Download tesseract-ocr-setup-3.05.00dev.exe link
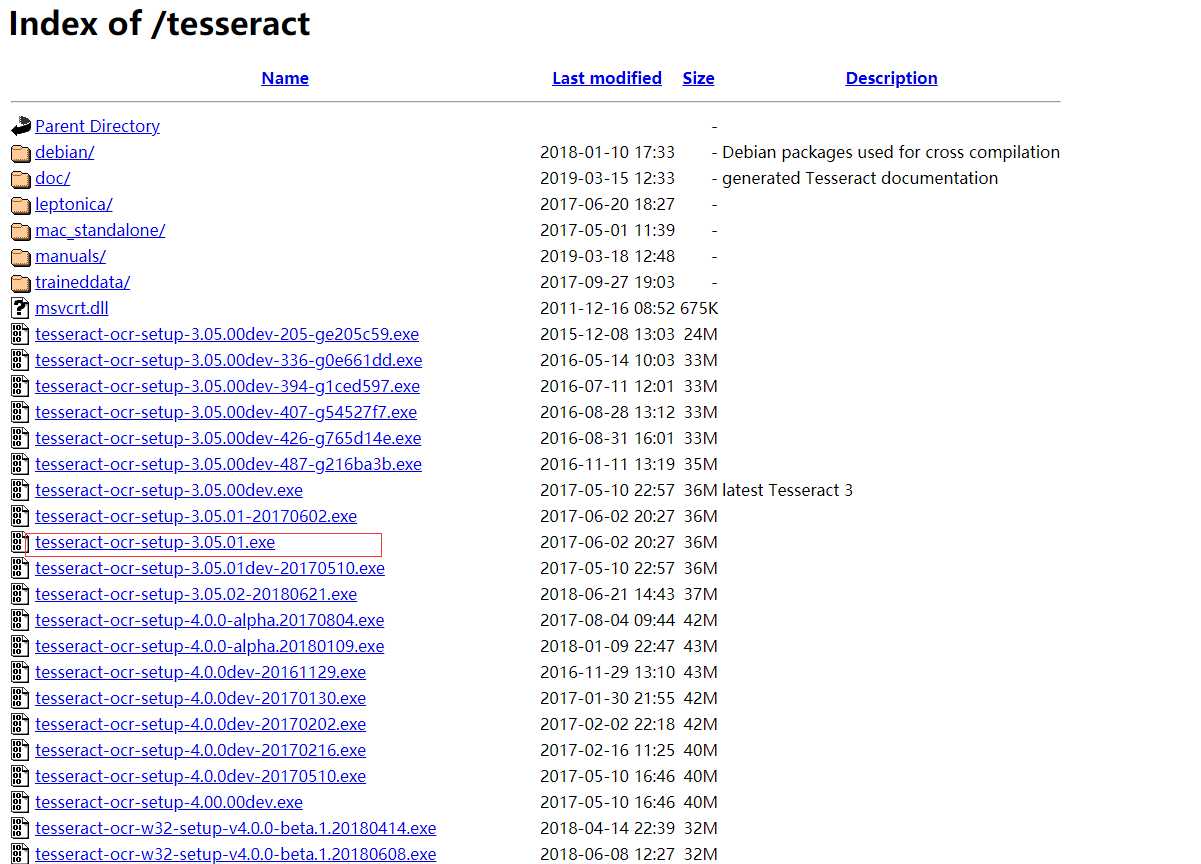1201x864 pixels. tap(169, 490)
